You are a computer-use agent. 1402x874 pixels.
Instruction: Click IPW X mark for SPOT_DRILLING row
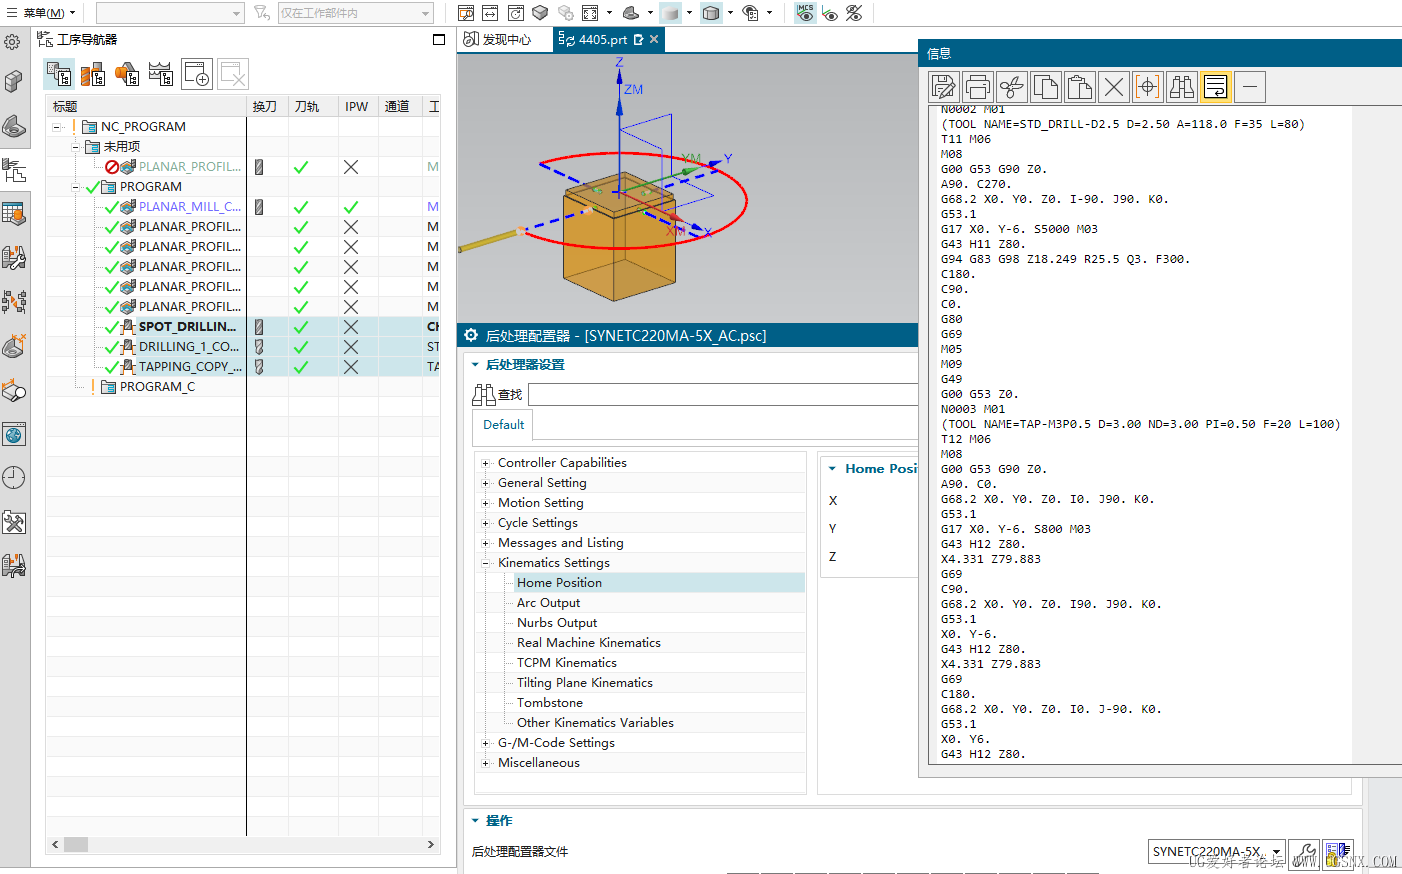click(x=351, y=327)
